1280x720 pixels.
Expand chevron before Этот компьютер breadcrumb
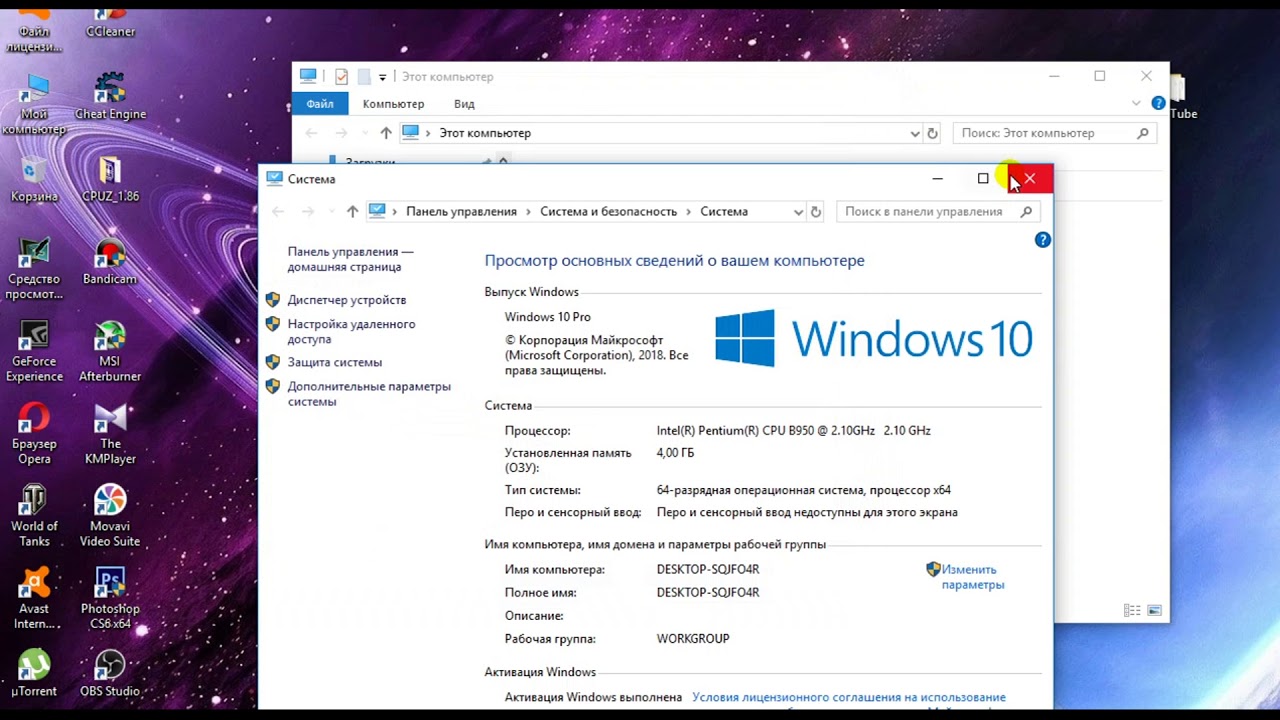(x=428, y=133)
